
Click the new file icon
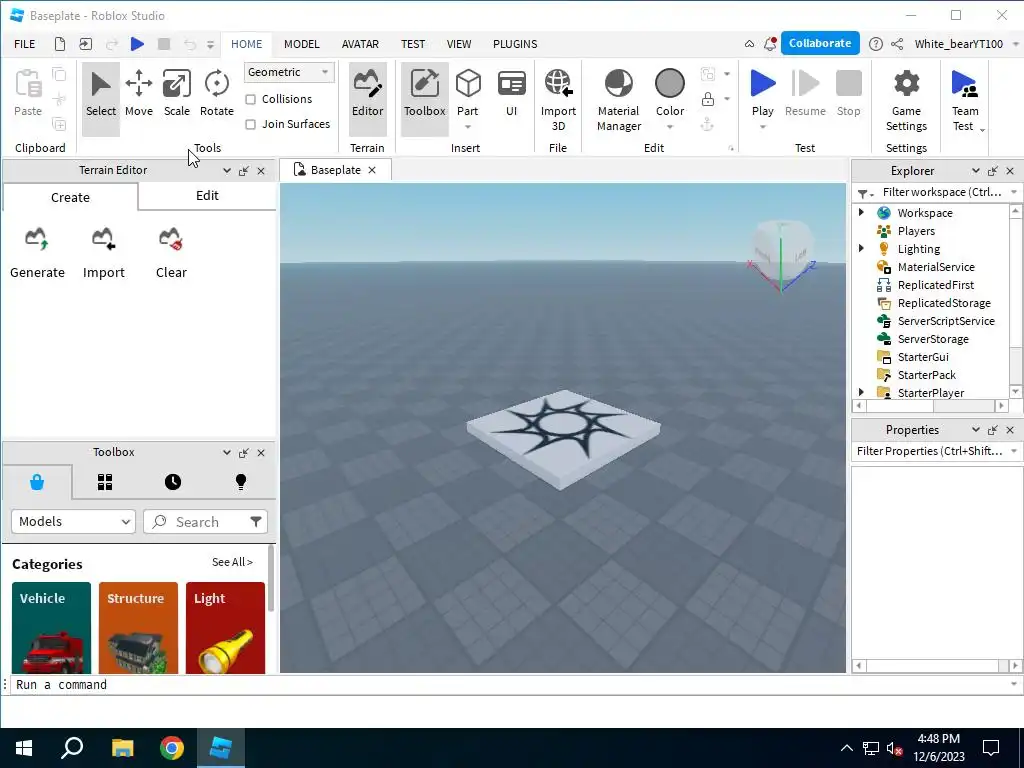[x=59, y=44]
